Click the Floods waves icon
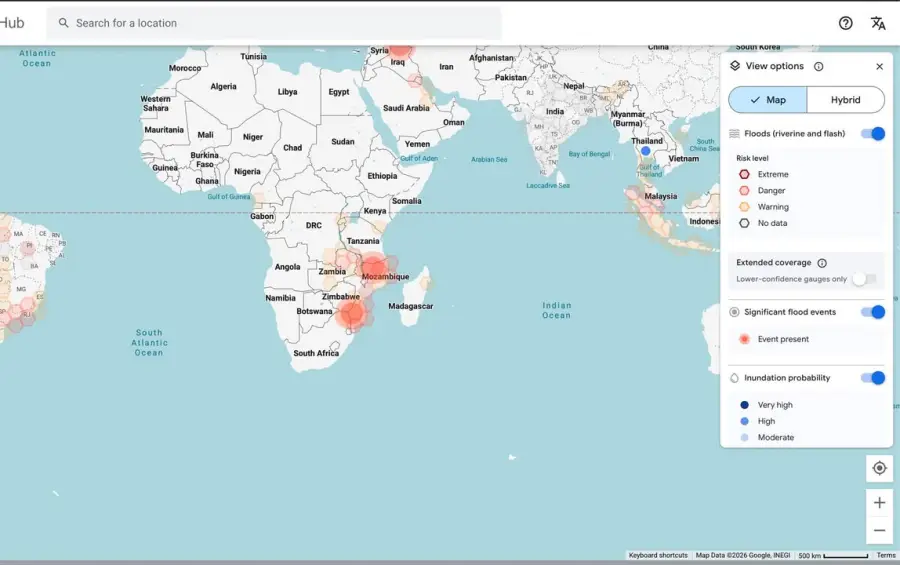This screenshot has height=565, width=900. tap(734, 134)
